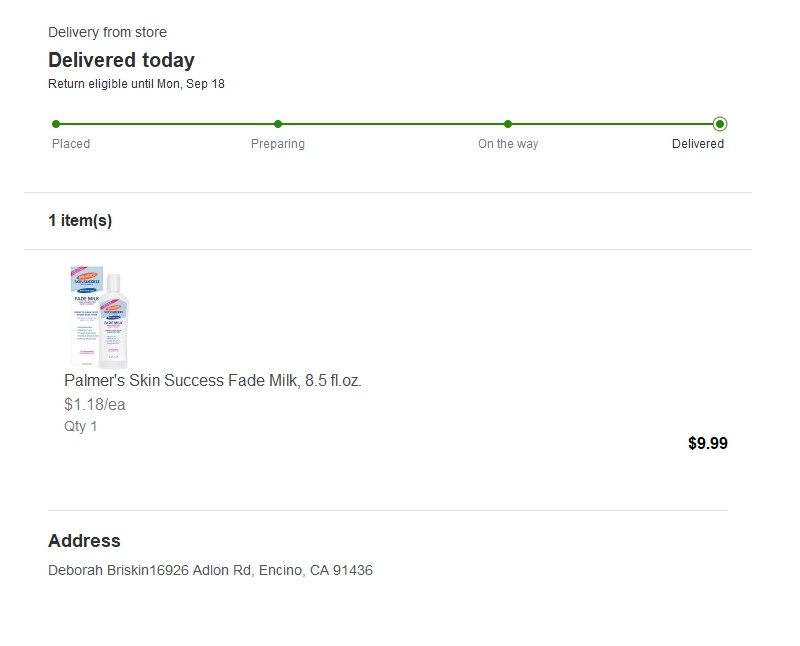800x646 pixels.
Task: Click the 1 item(s) section heading
Action: click(80, 221)
